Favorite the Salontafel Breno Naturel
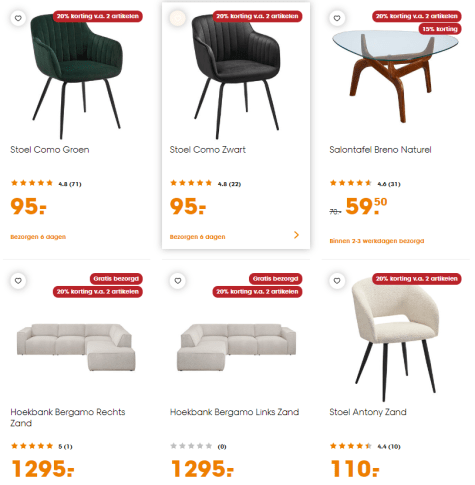This screenshot has width=475, height=485. 337,18
